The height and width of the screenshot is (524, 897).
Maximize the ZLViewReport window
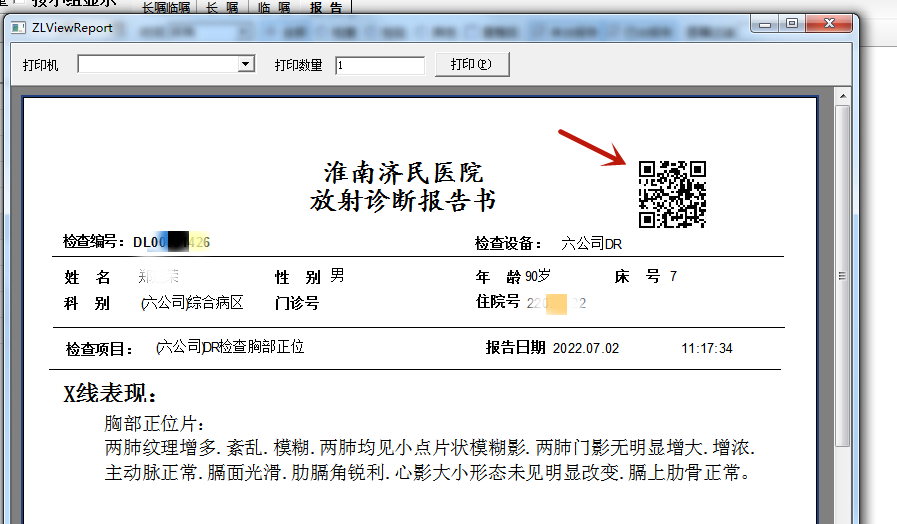[791, 23]
